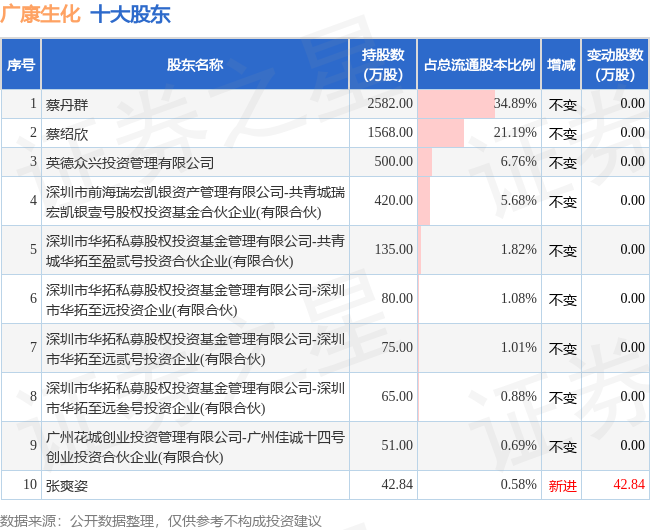Click the 6.76% percentage value
This screenshot has width=650, height=530.
tap(519, 161)
